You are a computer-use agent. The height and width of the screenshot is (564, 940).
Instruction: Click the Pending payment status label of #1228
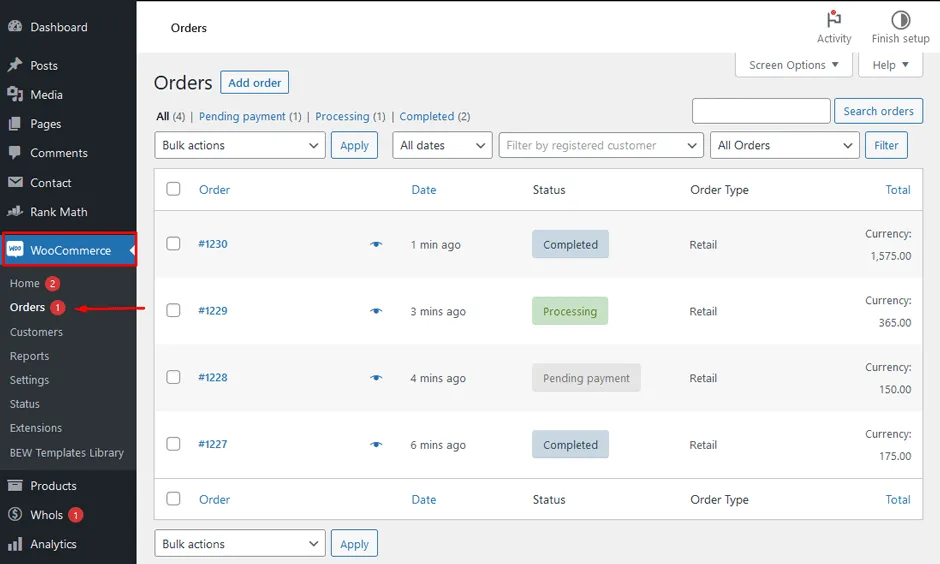(586, 378)
